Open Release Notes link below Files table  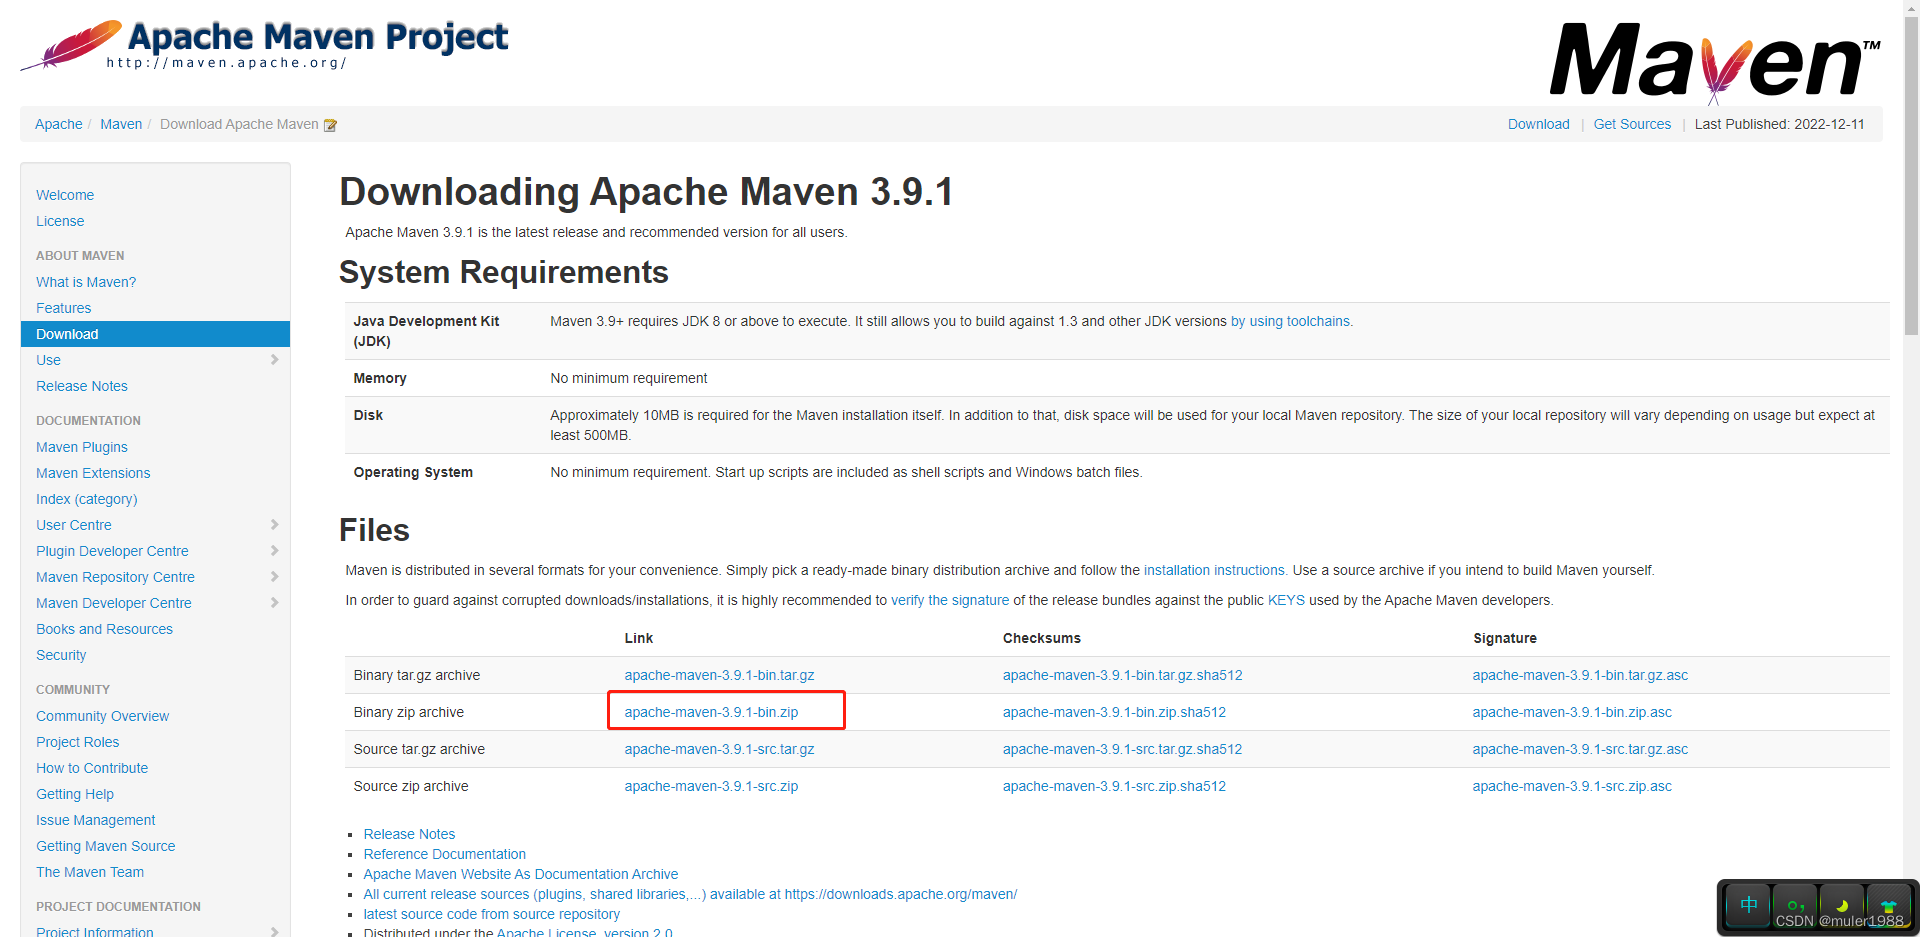409,834
